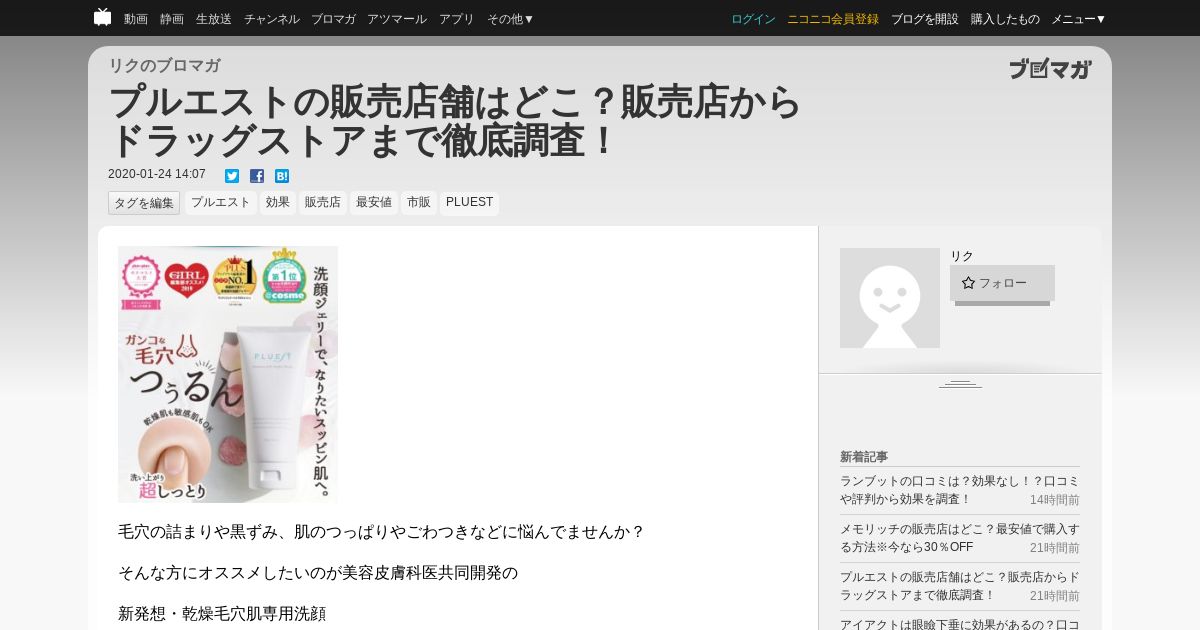Select the プルエスト tag
Screen dimensions: 1200x630
point(221,203)
